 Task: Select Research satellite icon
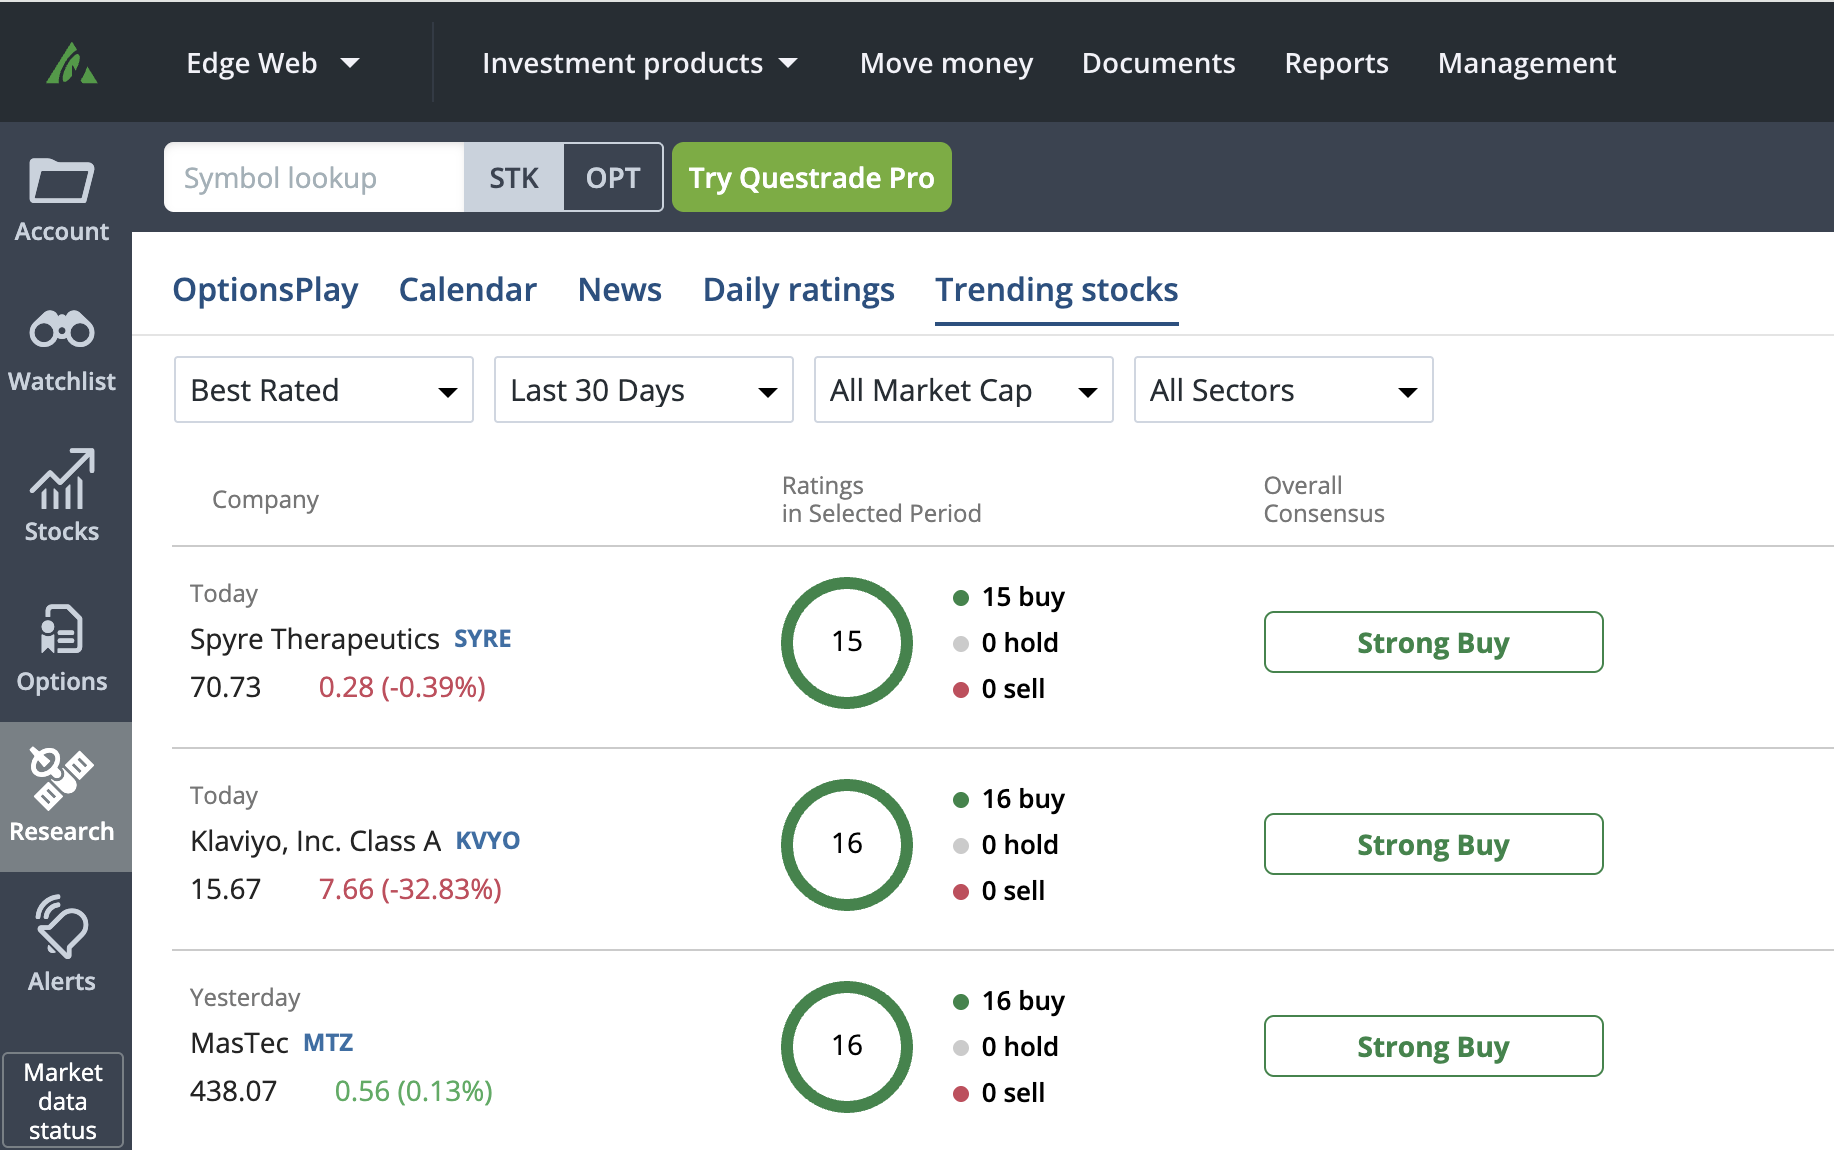[x=61, y=778]
